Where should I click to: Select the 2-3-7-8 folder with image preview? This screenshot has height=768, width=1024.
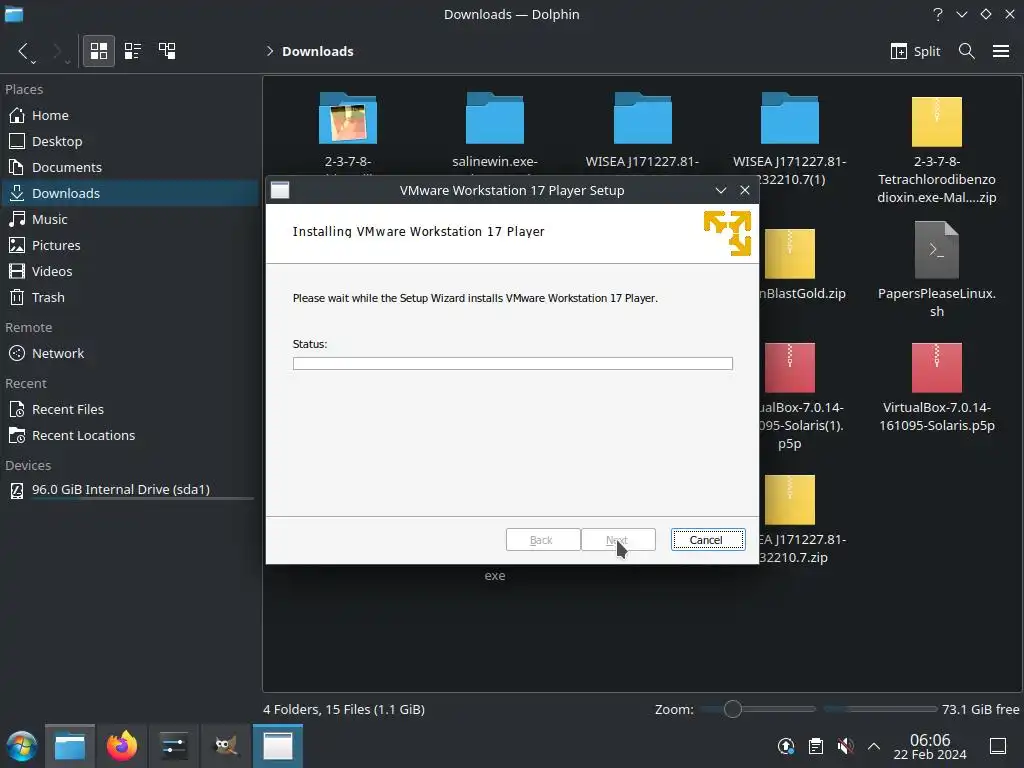[x=347, y=118]
